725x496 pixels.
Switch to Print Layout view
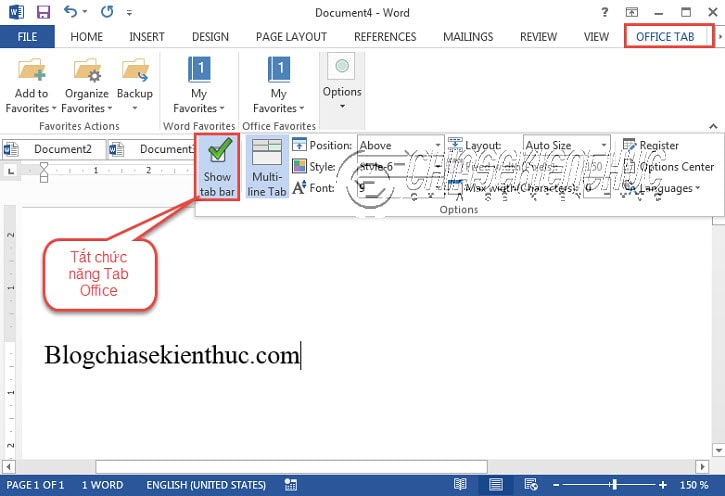[x=496, y=484]
